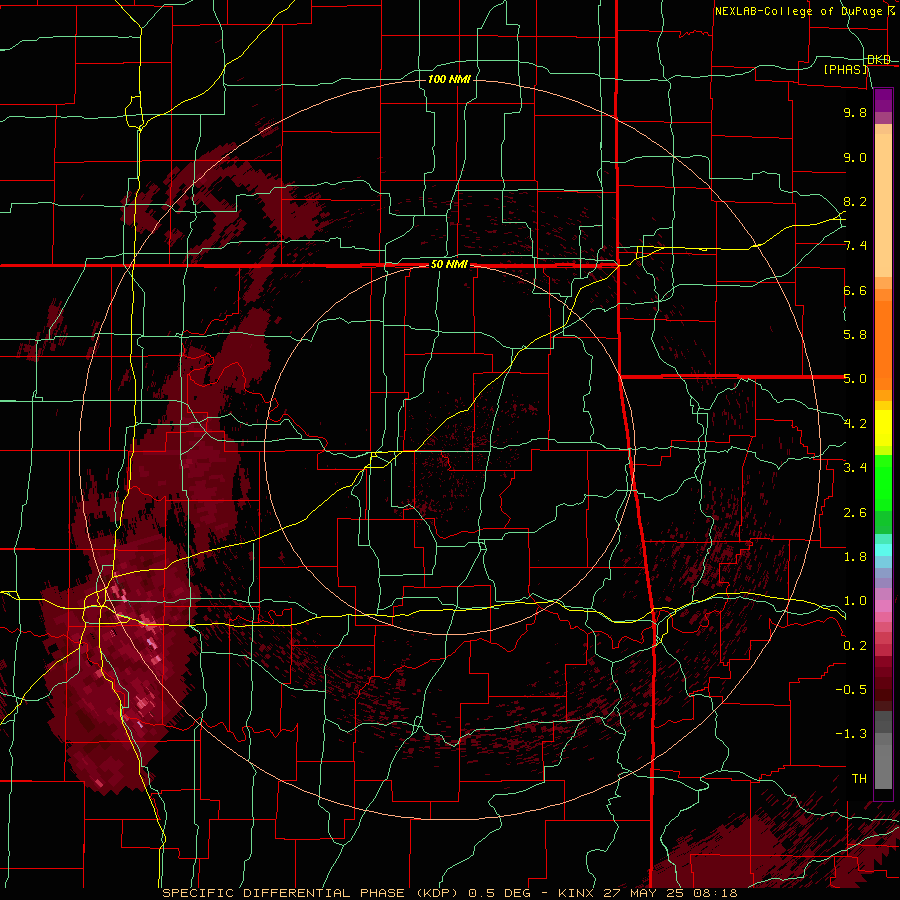Pick the yellow segment of the color bar

point(883,428)
